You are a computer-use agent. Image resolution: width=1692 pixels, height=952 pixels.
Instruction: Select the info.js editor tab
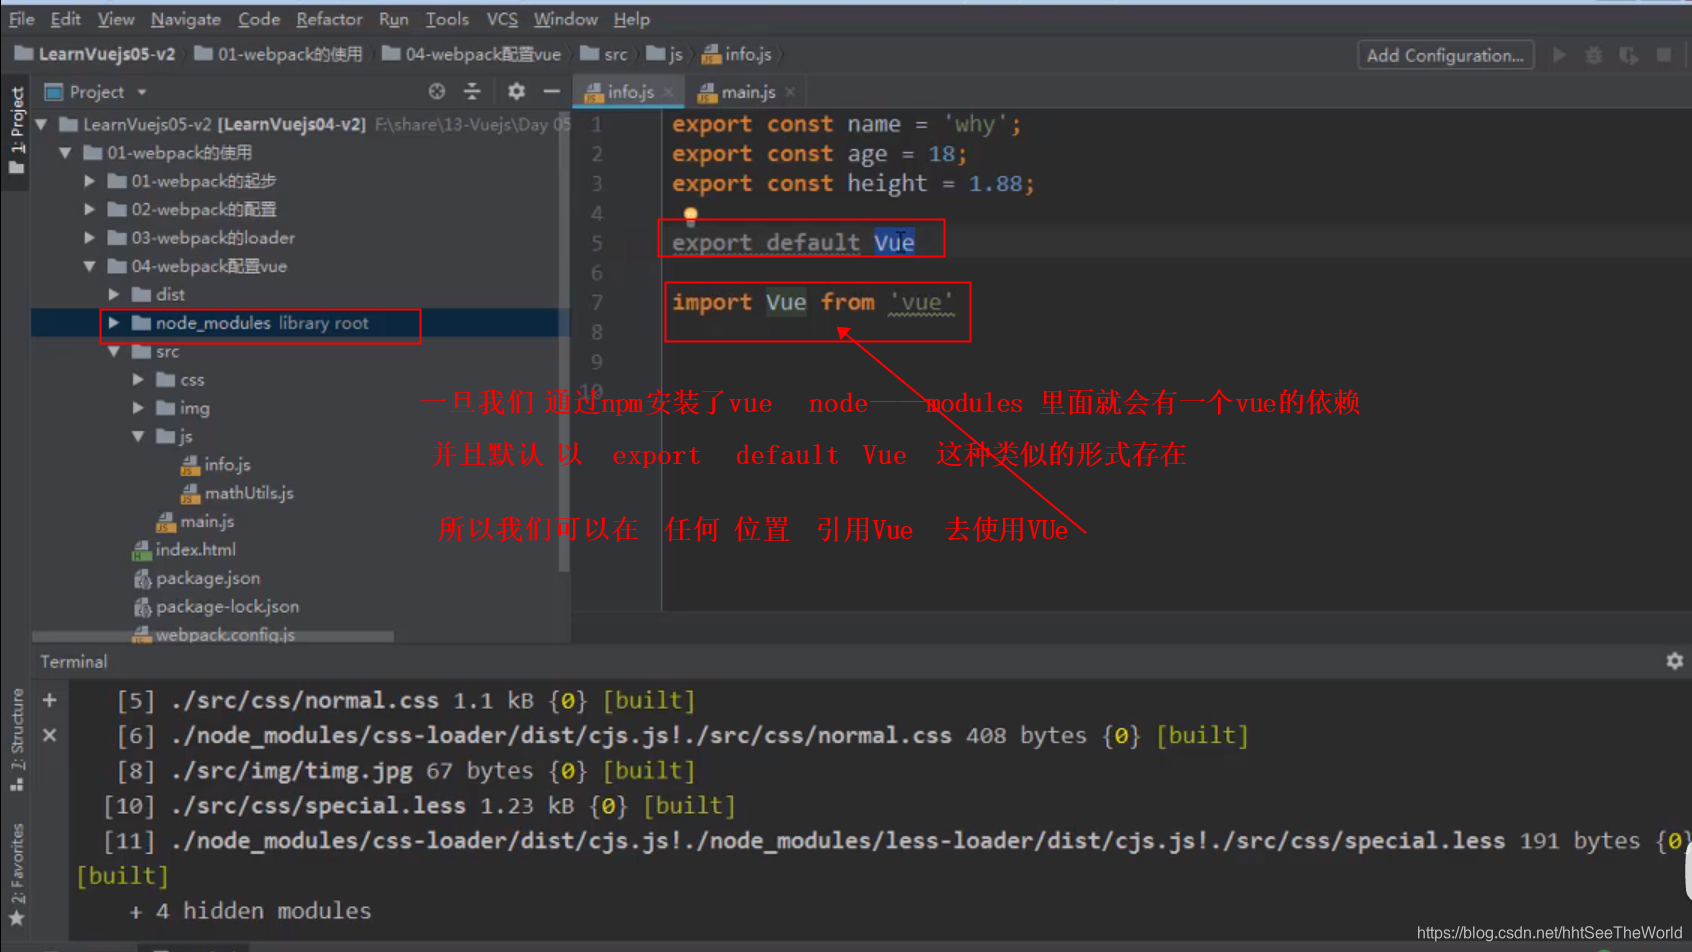[629, 92]
